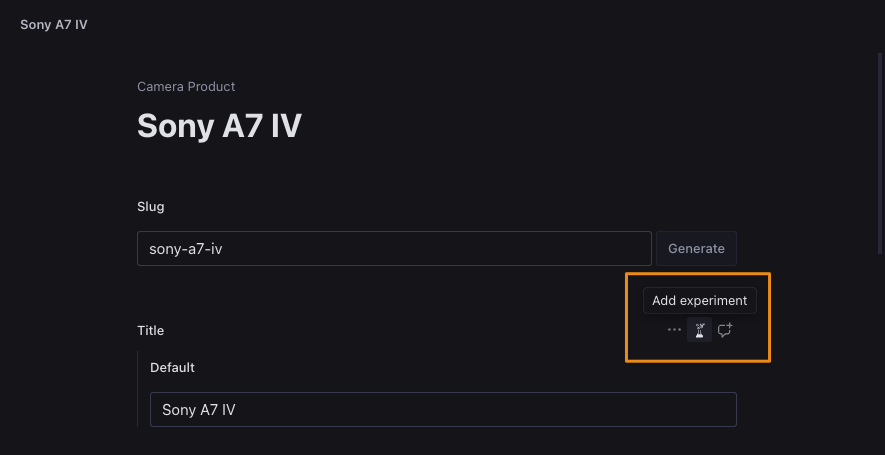Click the vertical scrollbar thumb
This screenshot has width=885, height=455.
tap(879, 154)
